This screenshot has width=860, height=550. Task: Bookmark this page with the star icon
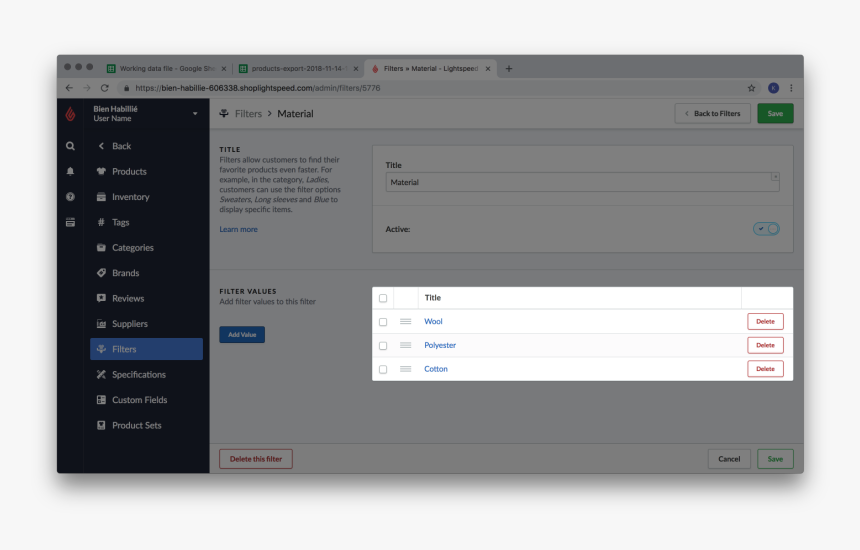point(752,88)
